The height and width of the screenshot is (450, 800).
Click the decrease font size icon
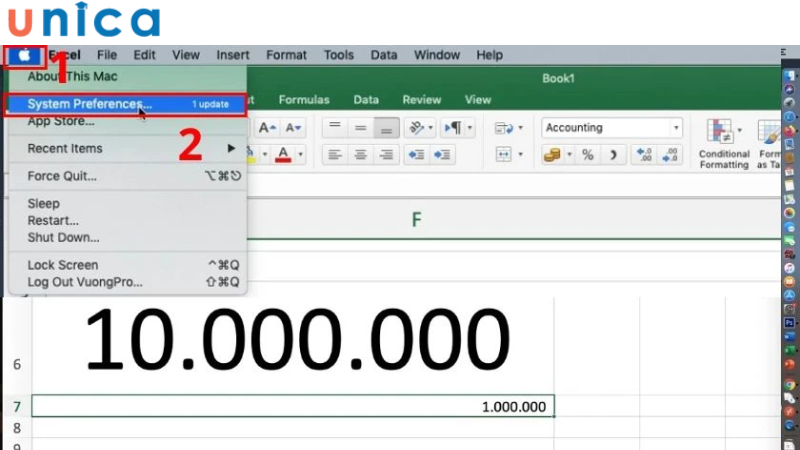(x=293, y=128)
